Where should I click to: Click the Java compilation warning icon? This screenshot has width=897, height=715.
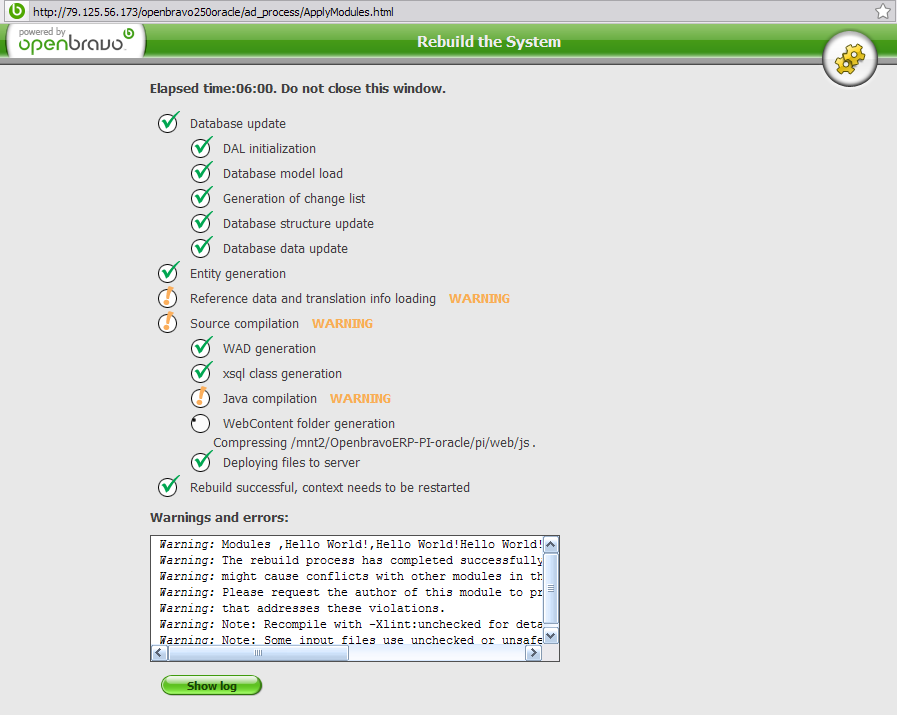[202, 398]
